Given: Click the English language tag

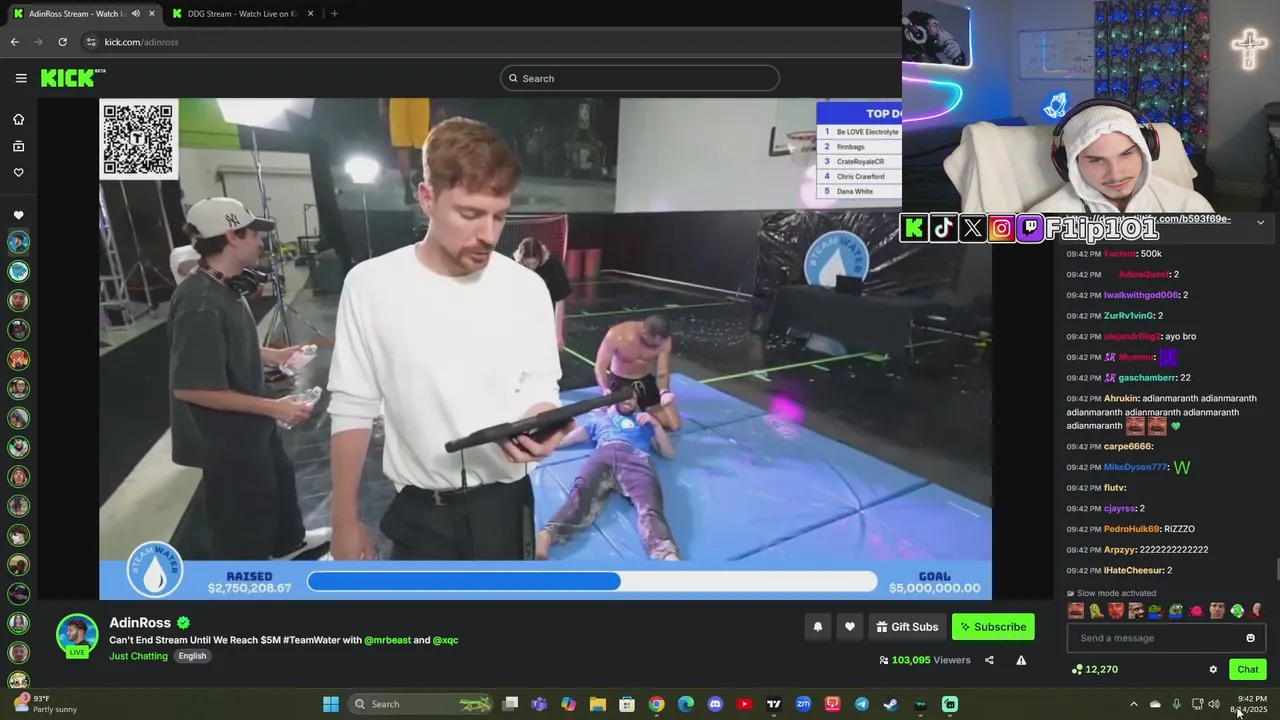Looking at the screenshot, I should pos(192,656).
